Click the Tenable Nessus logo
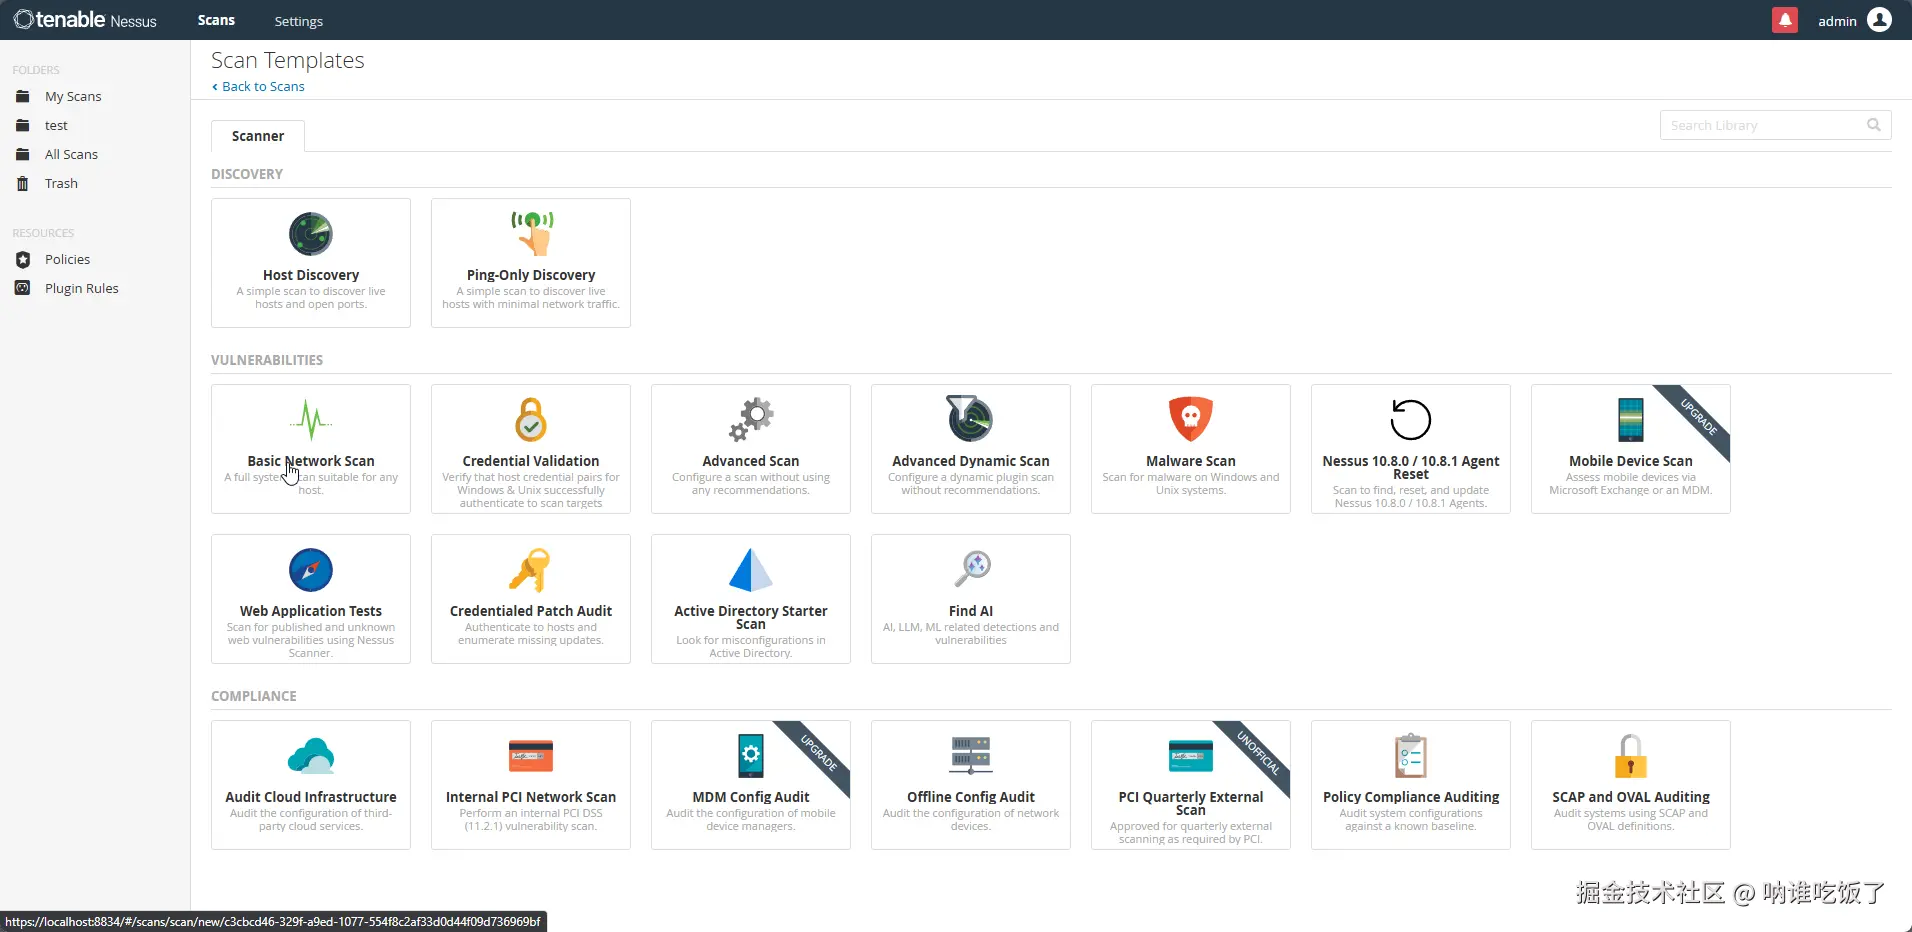Viewport: 1912px width, 932px height. pyautogui.click(x=85, y=20)
